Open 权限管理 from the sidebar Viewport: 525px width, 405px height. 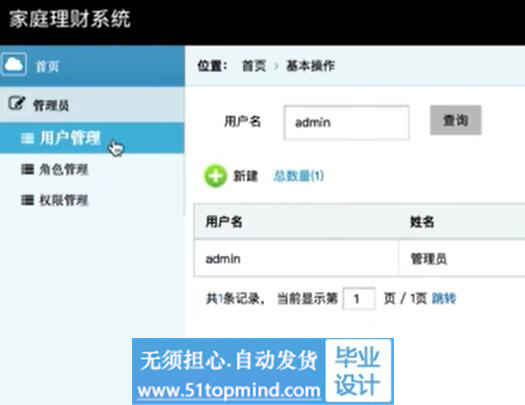[64, 200]
